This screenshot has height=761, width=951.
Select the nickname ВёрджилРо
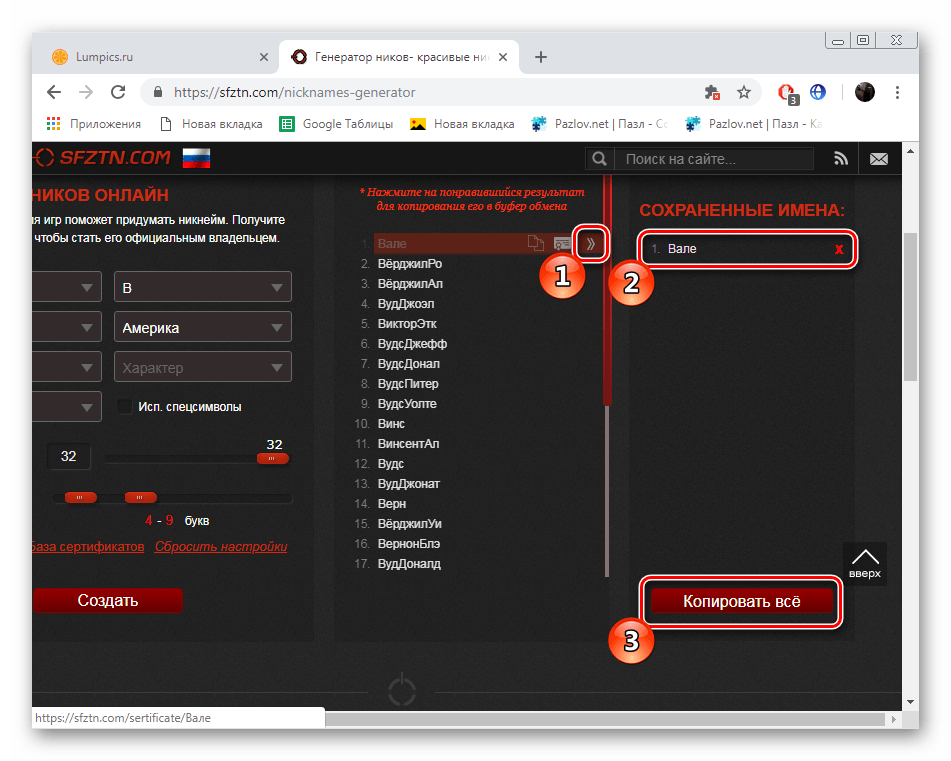point(409,264)
